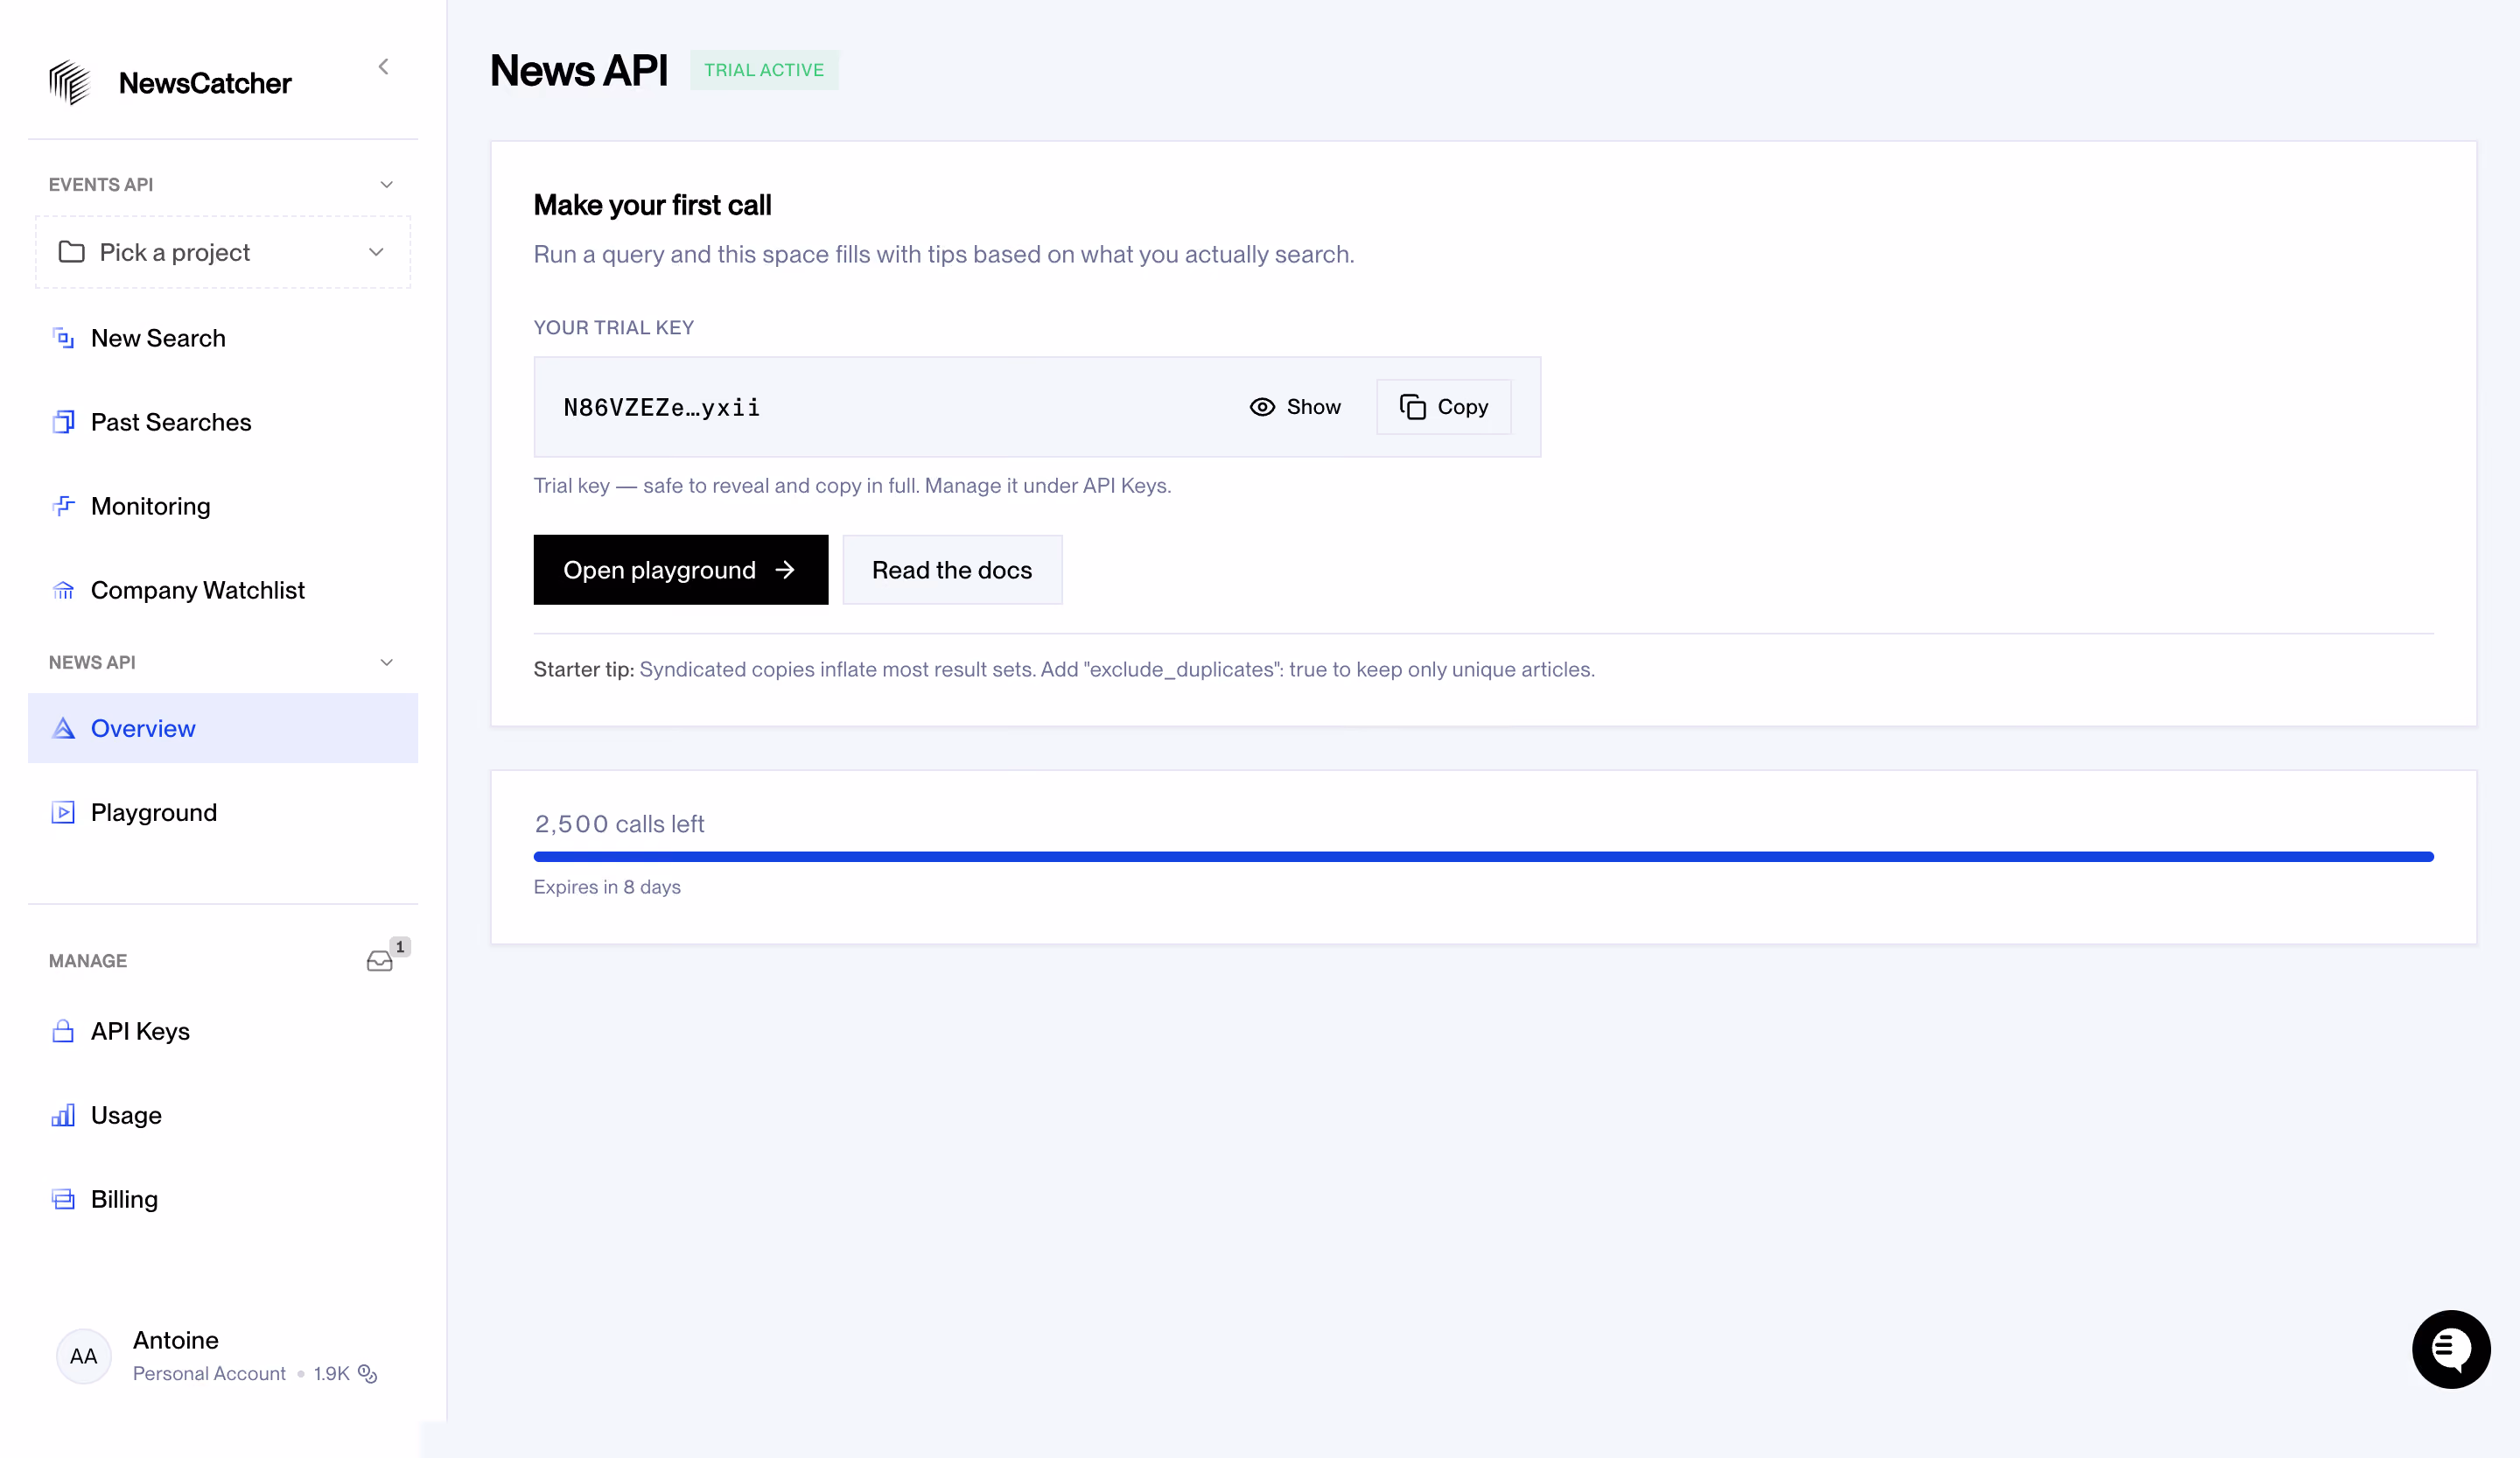Click the Monitoring sidebar icon
This screenshot has width=2520, height=1458.
coord(64,506)
